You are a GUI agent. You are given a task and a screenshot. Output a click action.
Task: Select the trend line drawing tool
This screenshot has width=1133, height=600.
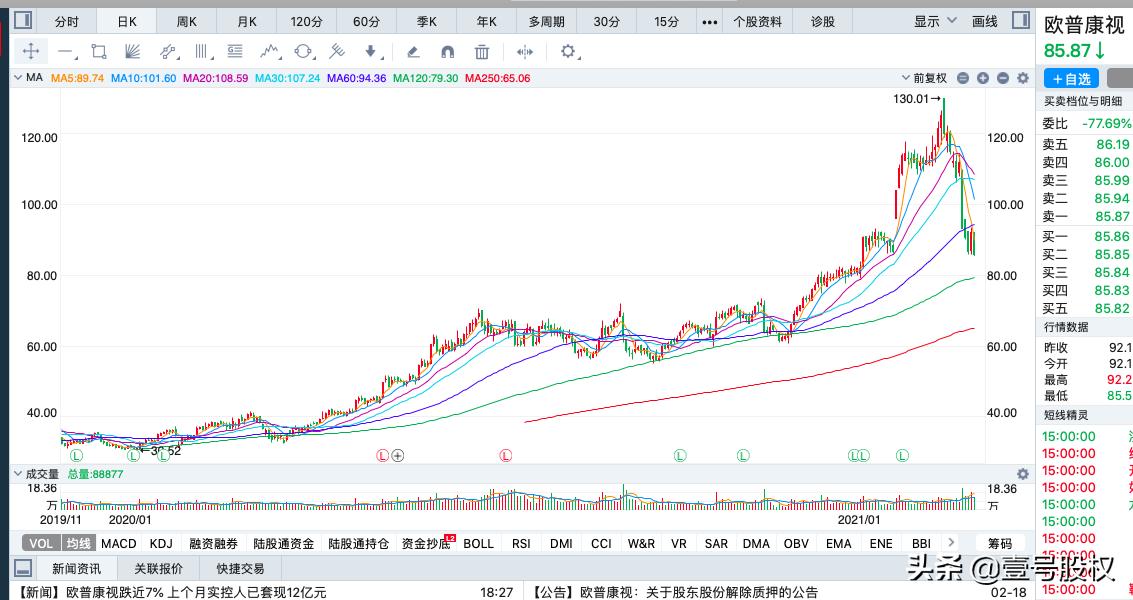[64, 53]
